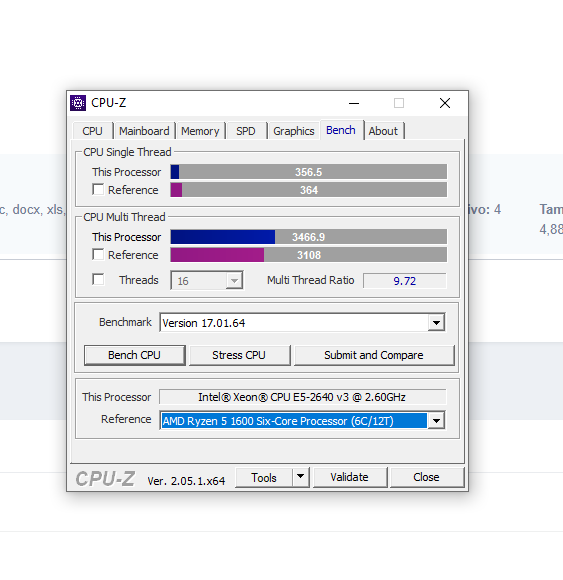Open the Tools button
This screenshot has height=580, width=563.
tap(264, 477)
